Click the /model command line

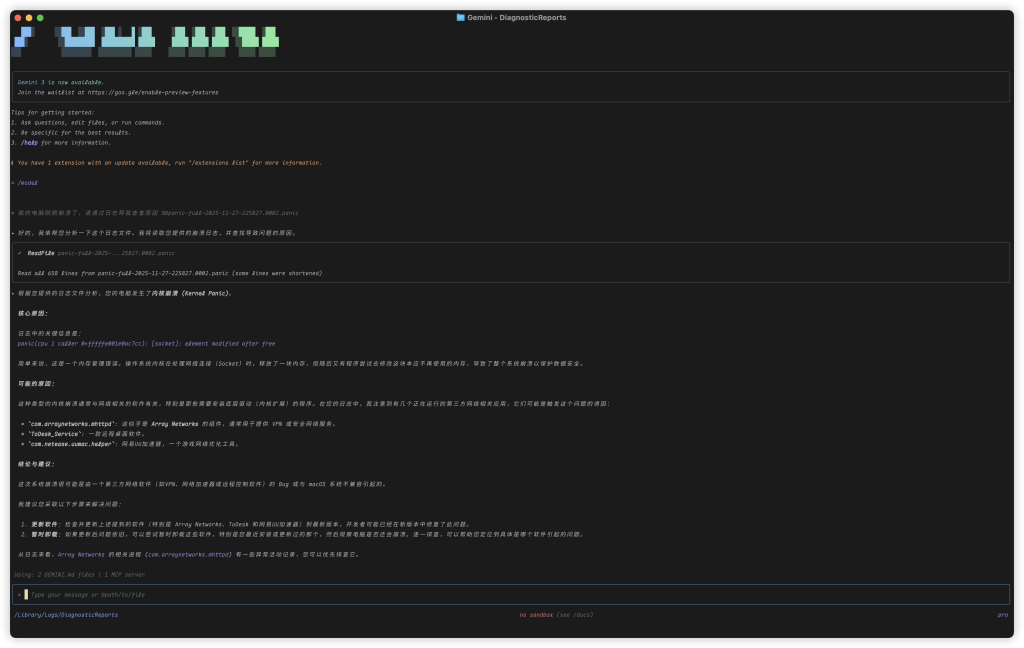point(27,183)
